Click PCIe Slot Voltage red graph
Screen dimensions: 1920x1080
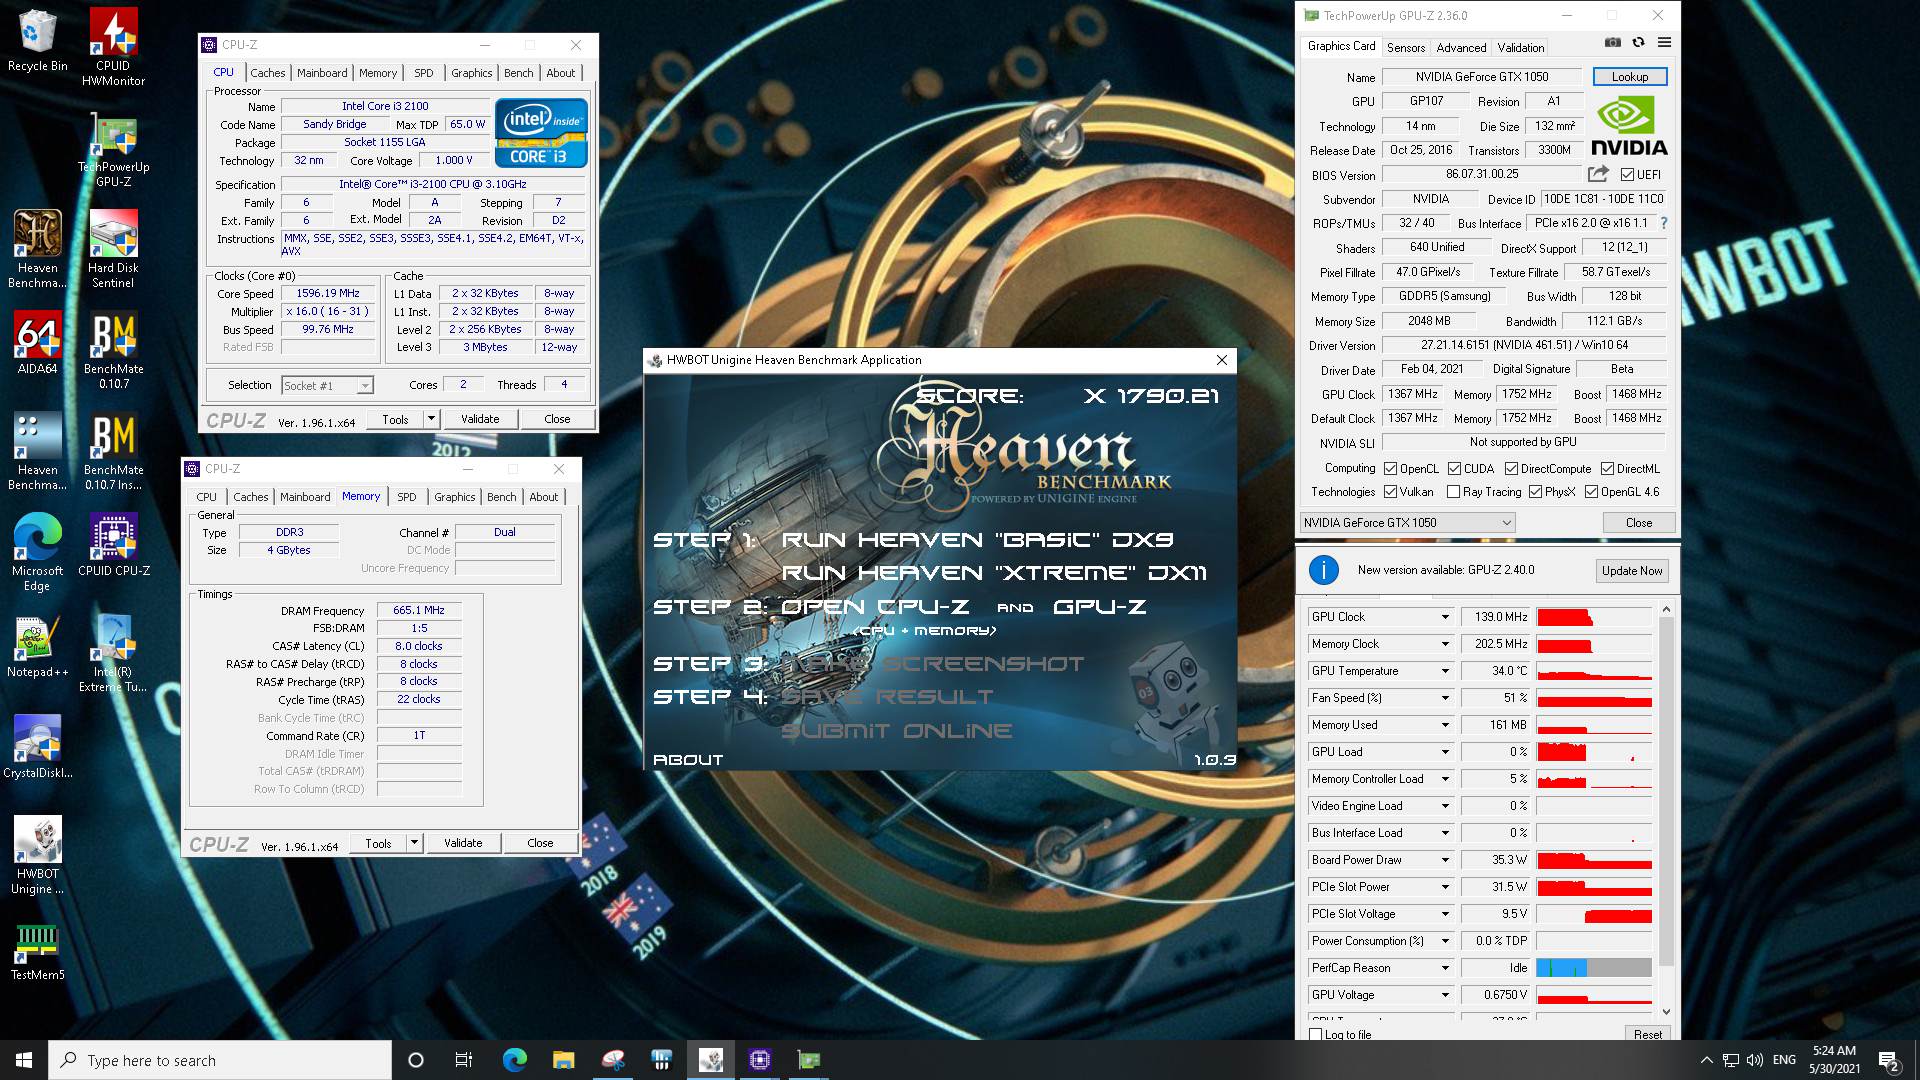[1594, 914]
